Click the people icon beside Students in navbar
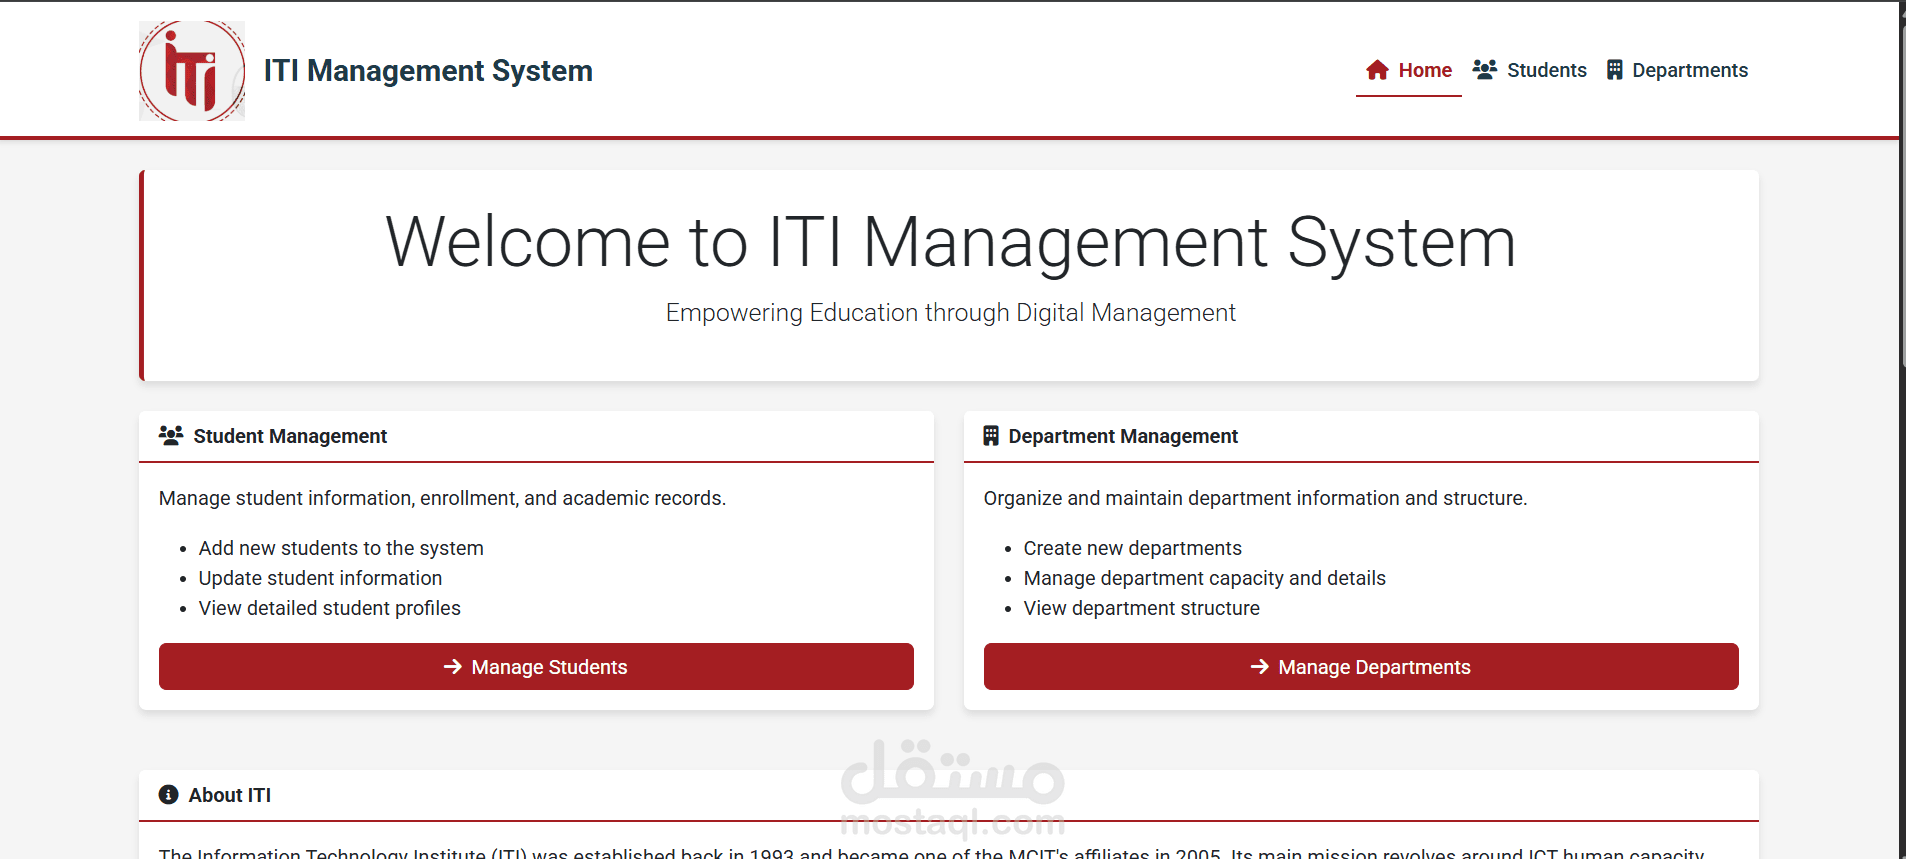Image resolution: width=1906 pixels, height=859 pixels. pyautogui.click(x=1485, y=70)
